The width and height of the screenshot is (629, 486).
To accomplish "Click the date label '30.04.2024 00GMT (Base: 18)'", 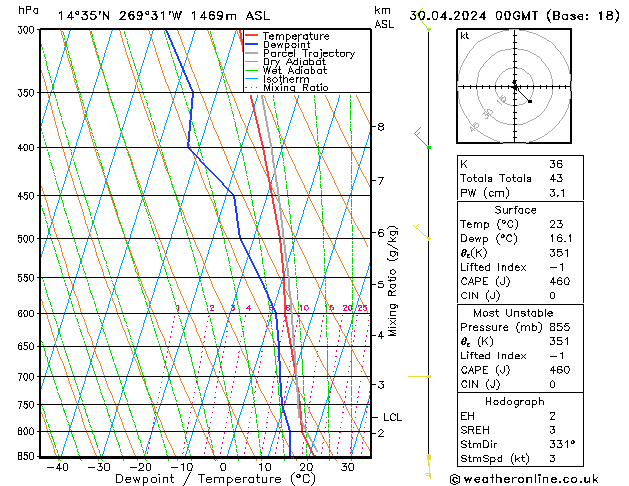I will tap(515, 16).
